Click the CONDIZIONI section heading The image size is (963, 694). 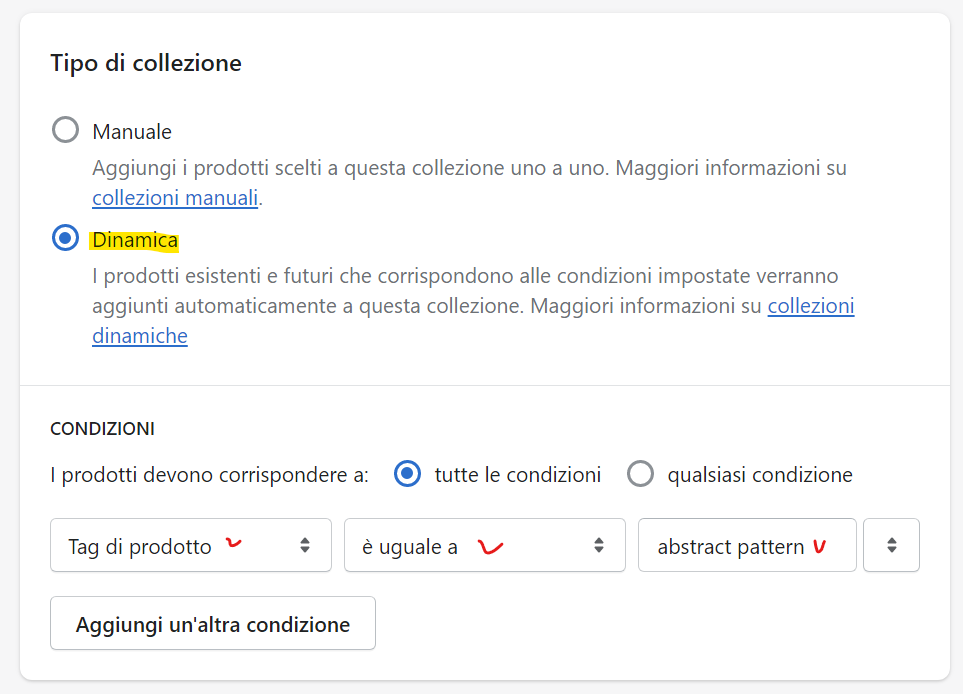(x=103, y=429)
